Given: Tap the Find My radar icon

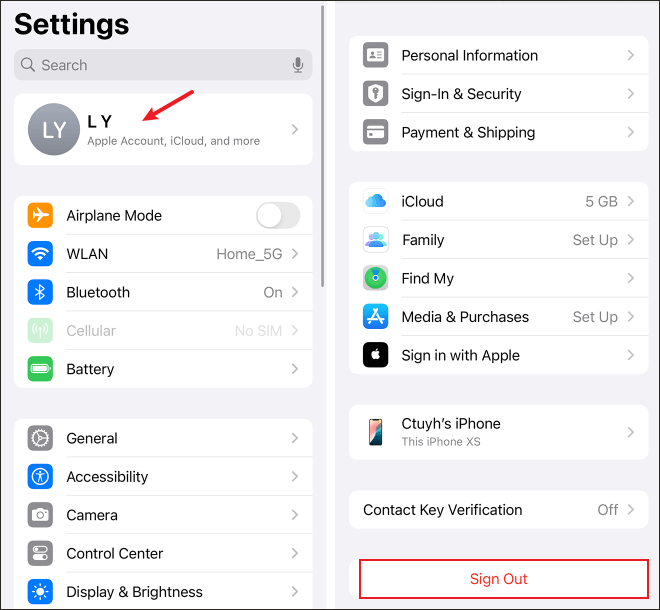Looking at the screenshot, I should (x=375, y=278).
